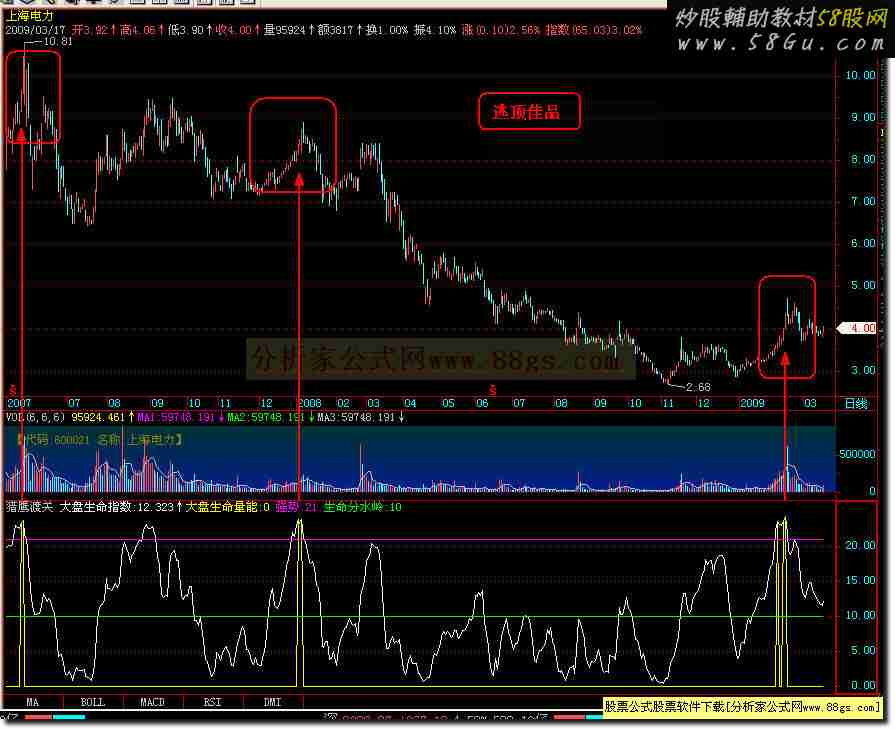895x730 pixels.
Task: Click the MA1:59748.191 volume value
Action: coord(176,417)
